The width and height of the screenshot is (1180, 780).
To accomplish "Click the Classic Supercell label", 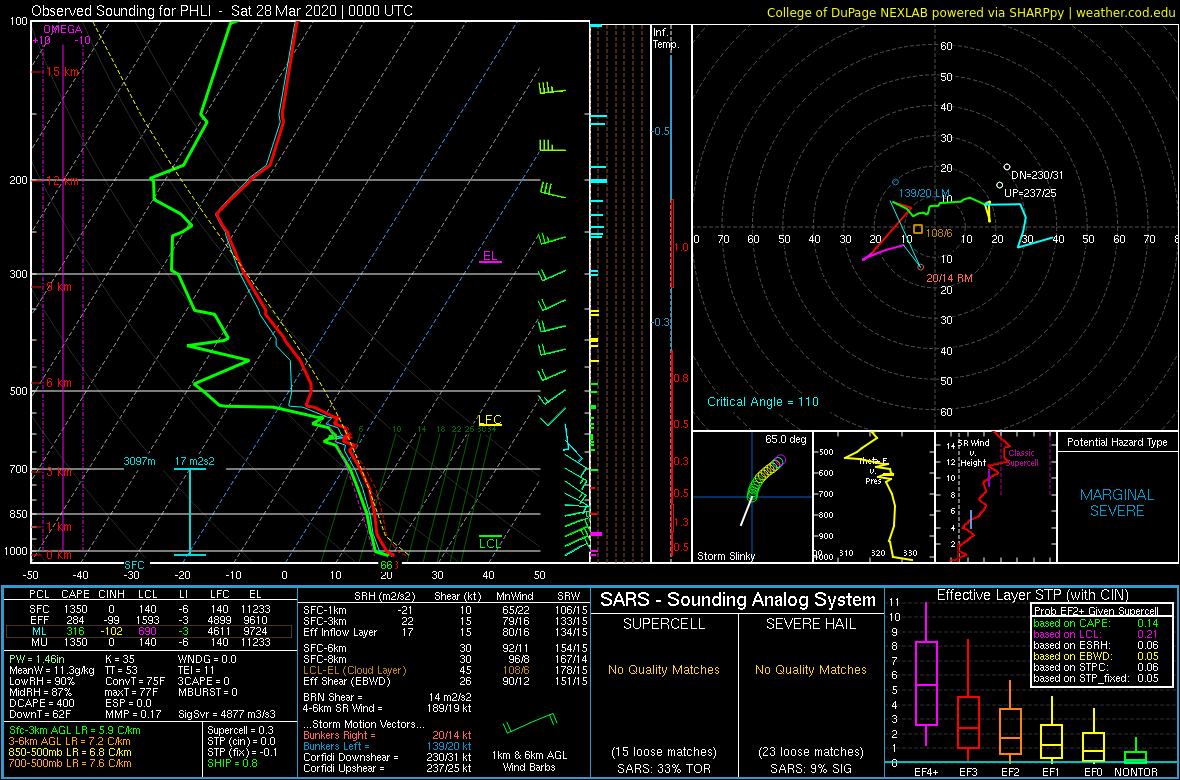I will click(x=1022, y=458).
